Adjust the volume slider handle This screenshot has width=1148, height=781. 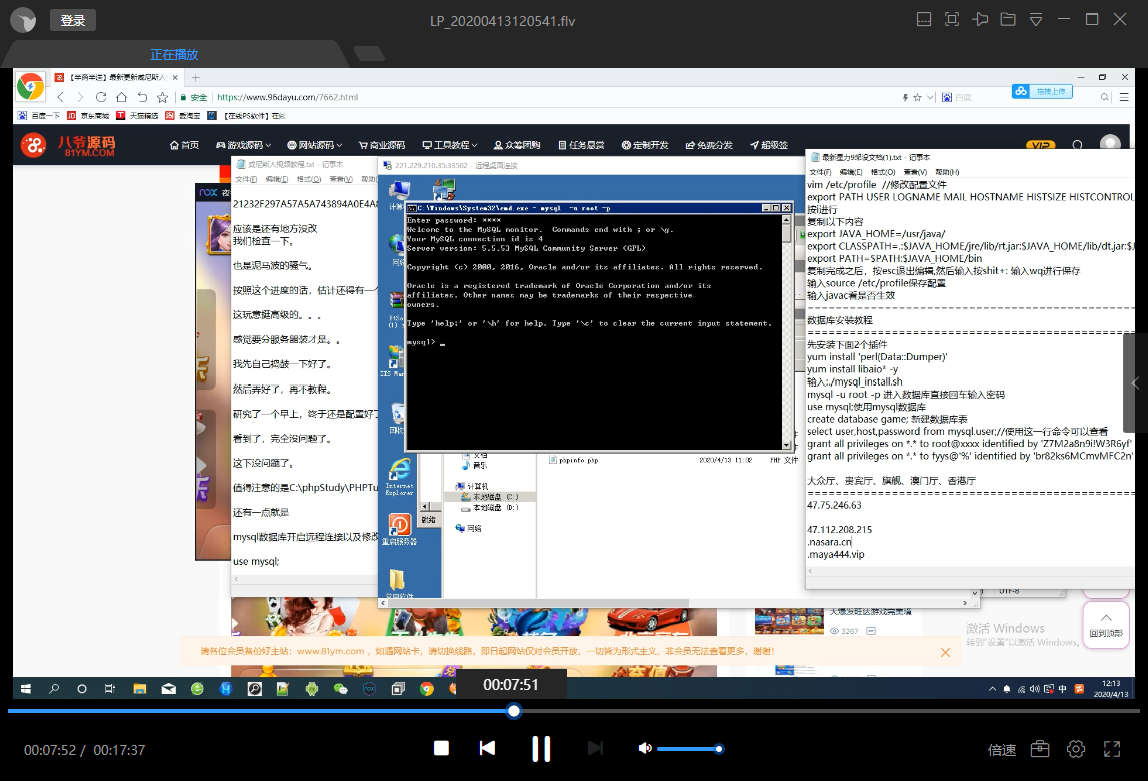tap(719, 749)
